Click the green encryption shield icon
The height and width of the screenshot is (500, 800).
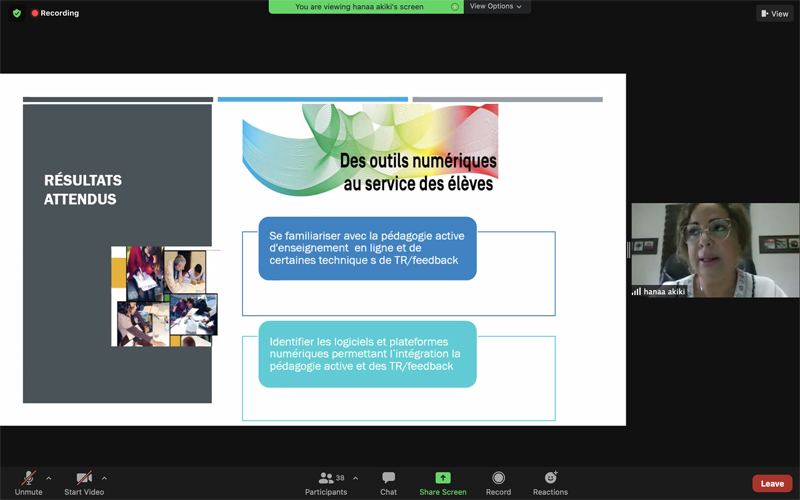pos(16,13)
